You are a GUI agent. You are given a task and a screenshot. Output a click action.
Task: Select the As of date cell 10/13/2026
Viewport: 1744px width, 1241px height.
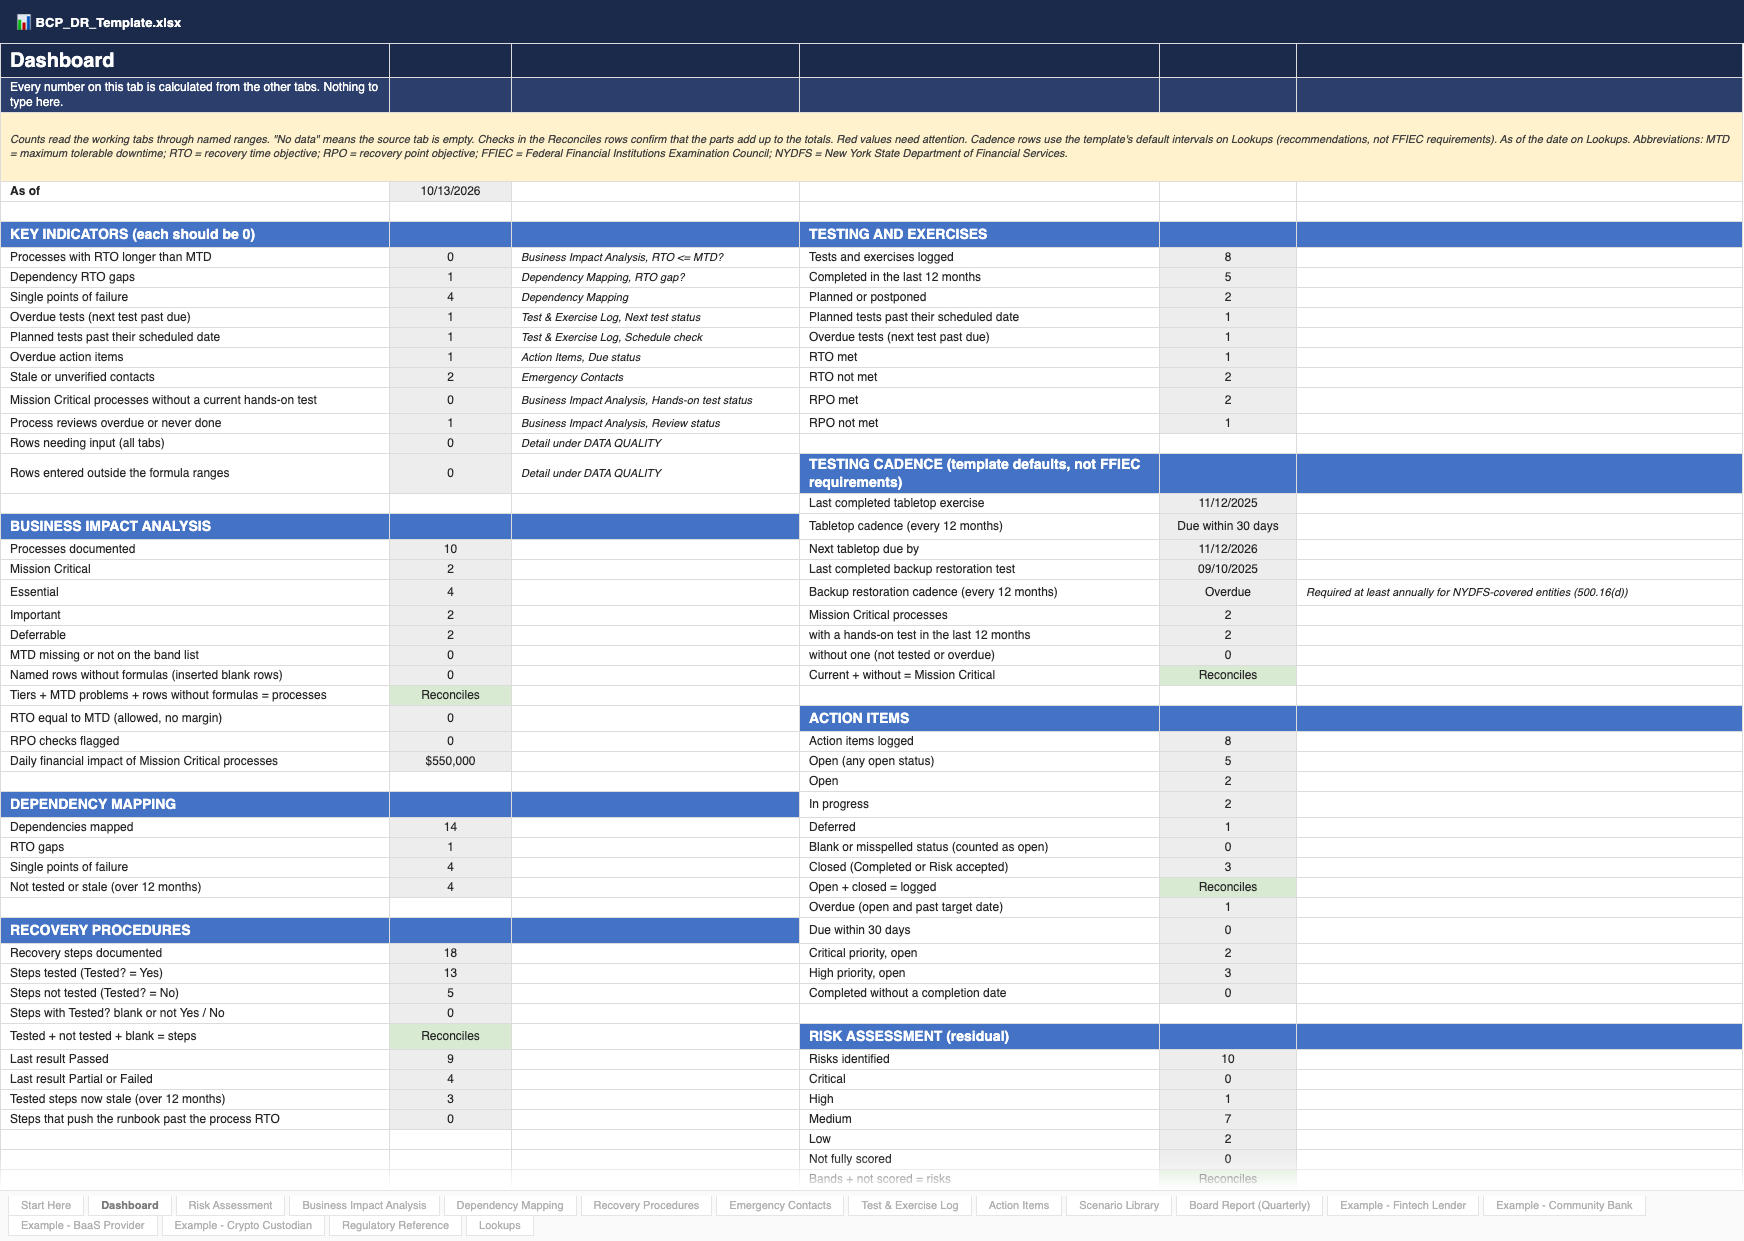pos(450,191)
